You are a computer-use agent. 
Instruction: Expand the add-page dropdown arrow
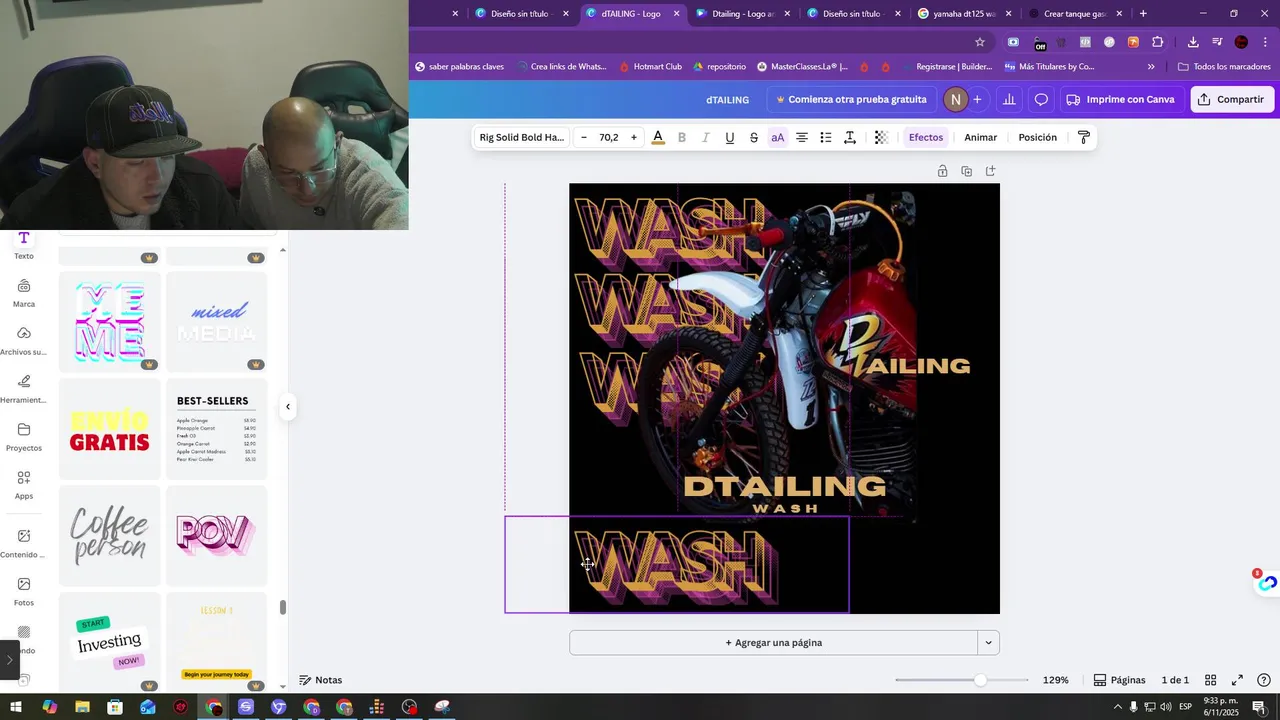(x=988, y=643)
